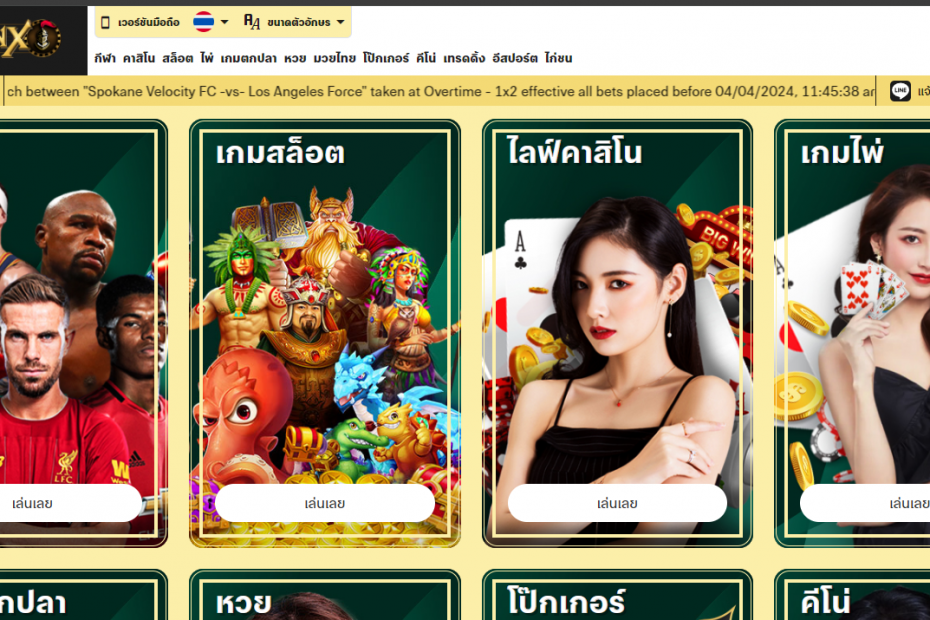
Task: Click the LINE chat icon
Action: pos(900,91)
